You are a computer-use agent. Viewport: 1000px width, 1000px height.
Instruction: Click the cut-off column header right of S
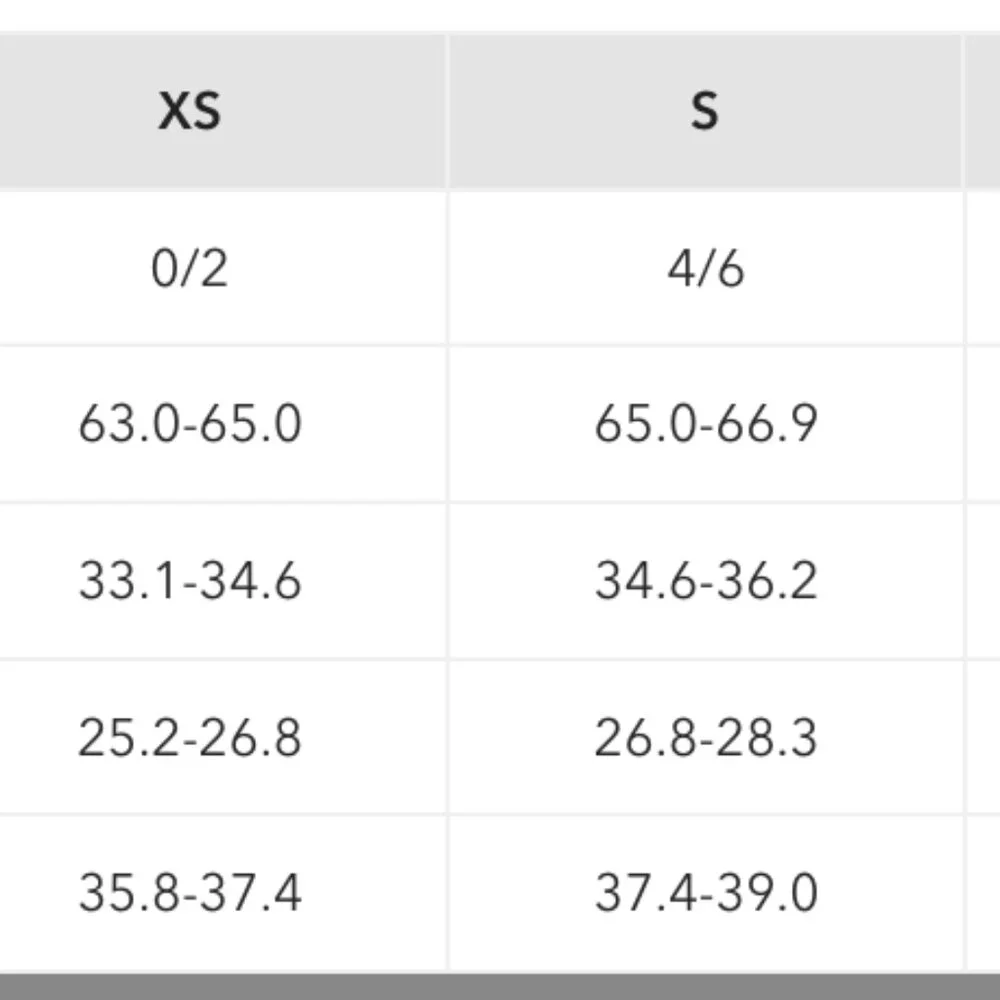[x=983, y=110]
